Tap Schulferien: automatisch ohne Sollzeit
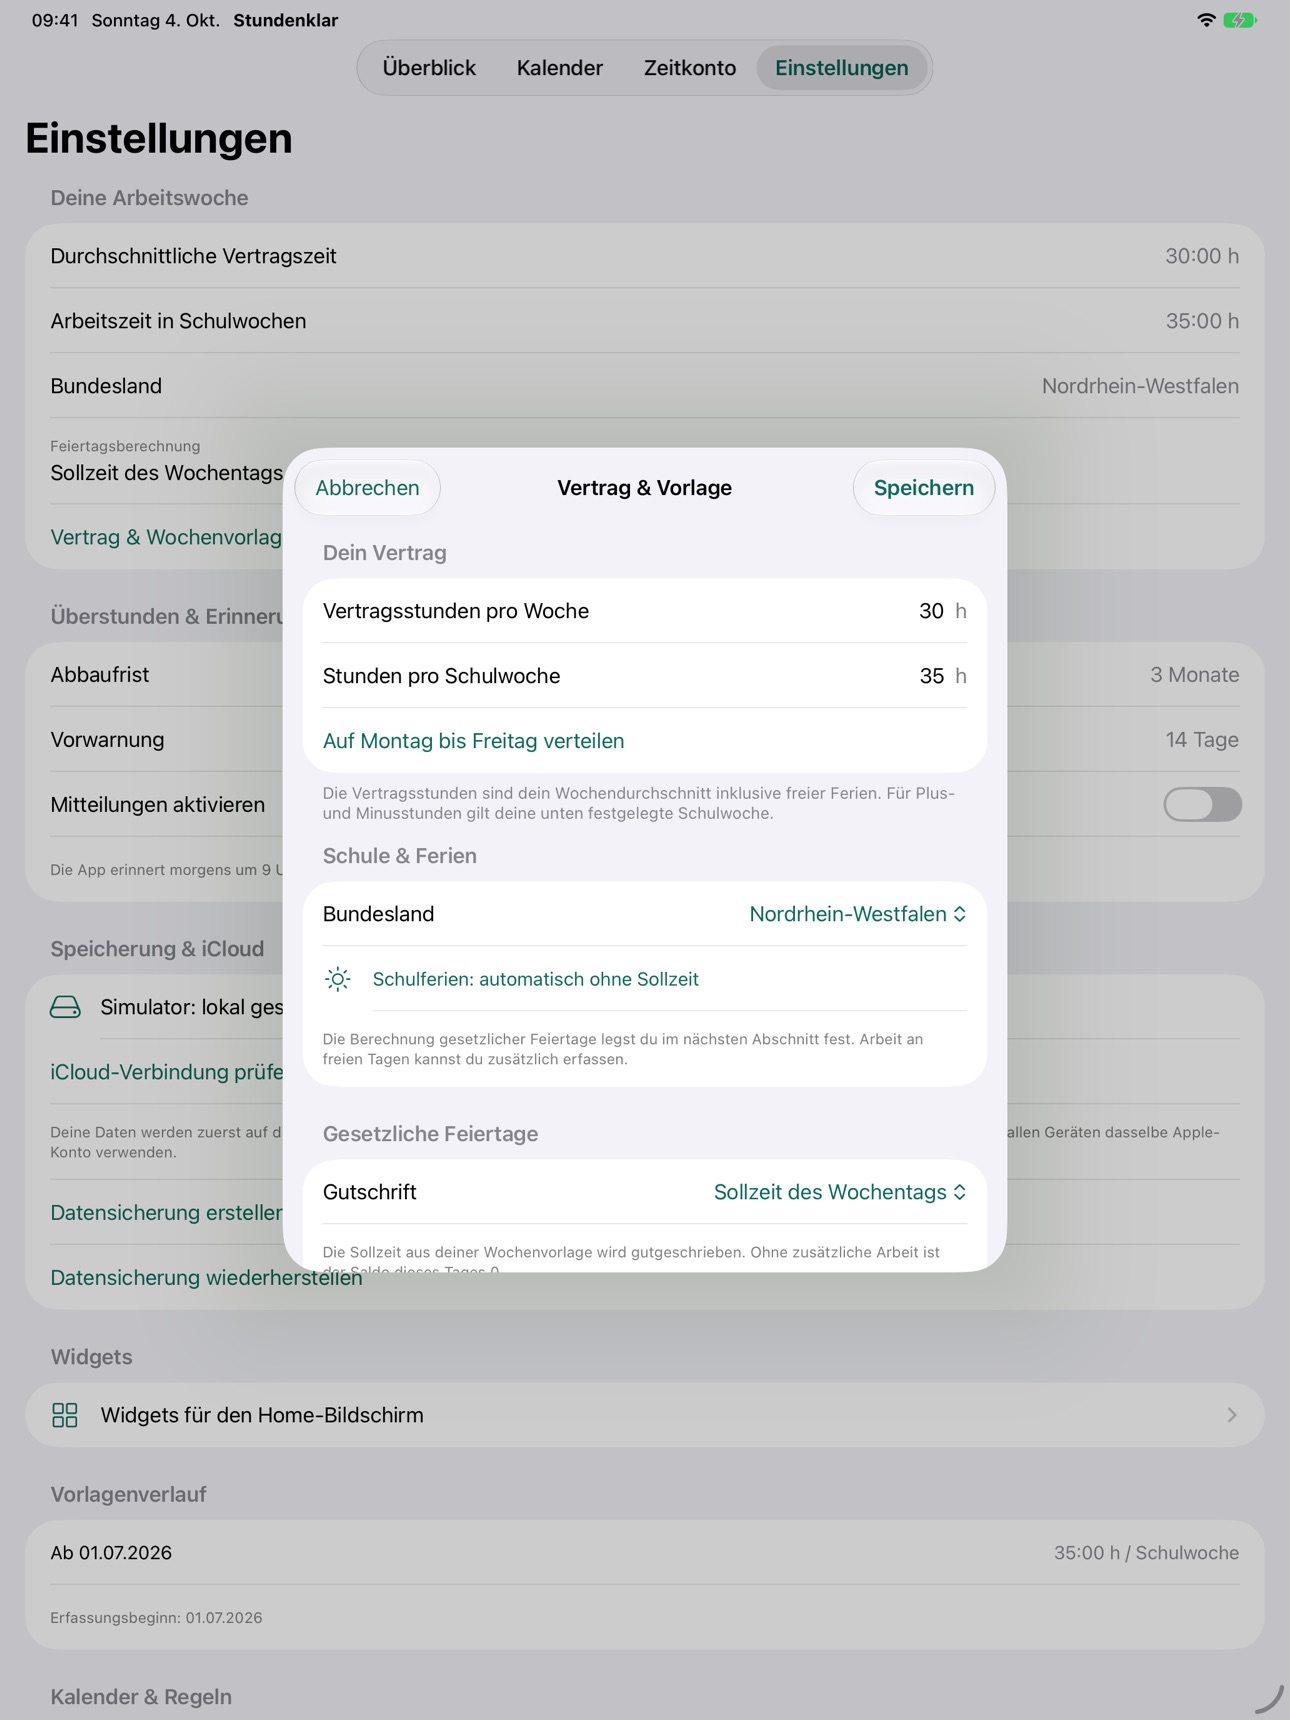Screen dimensions: 1290x1720 pos(535,979)
